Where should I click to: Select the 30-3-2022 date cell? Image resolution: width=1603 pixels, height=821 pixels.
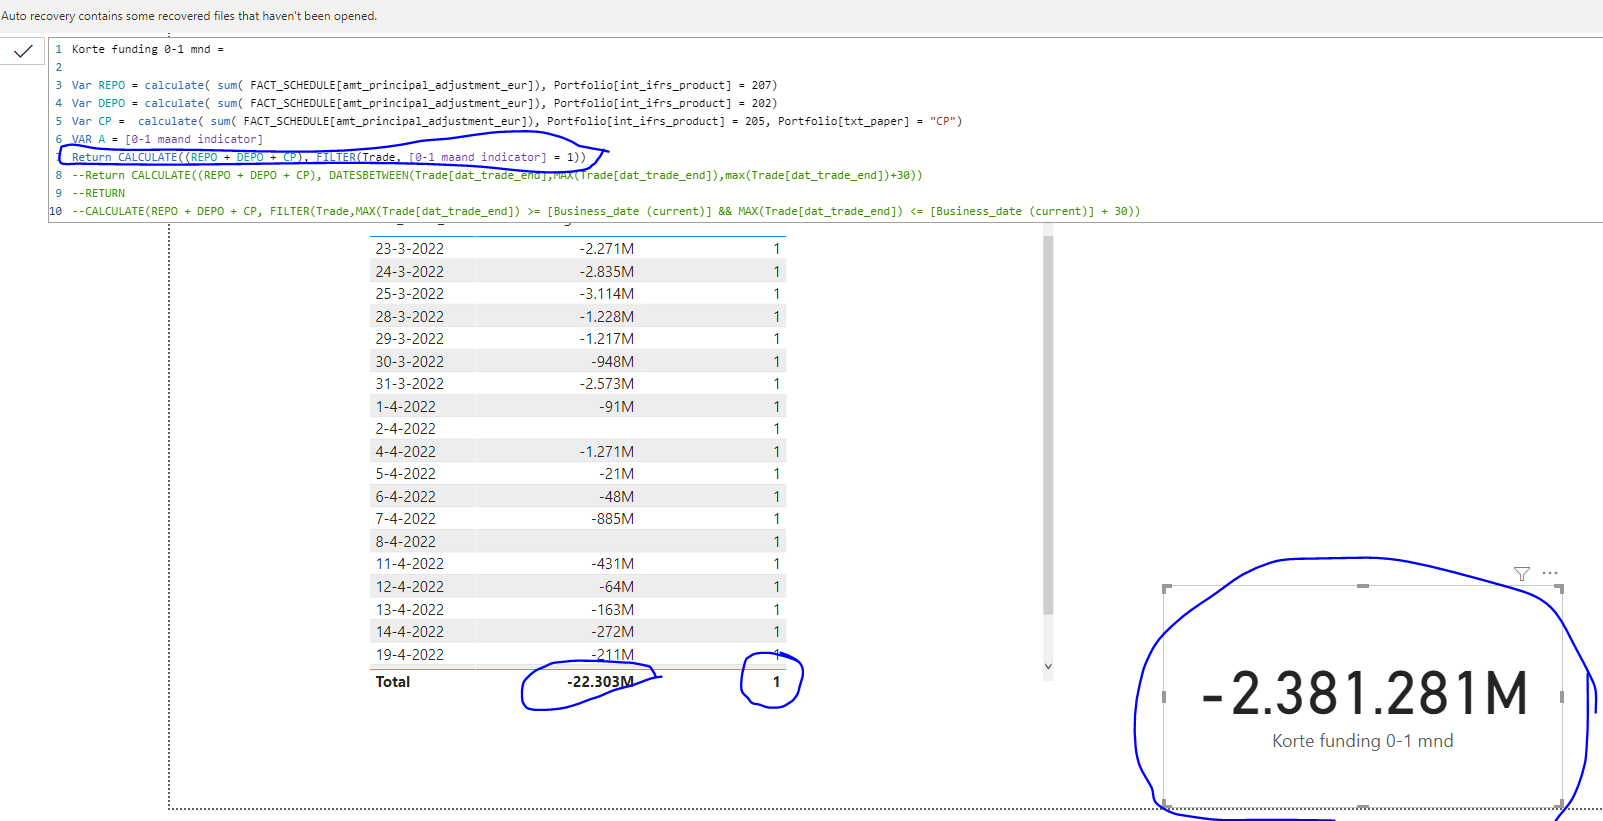(x=410, y=361)
